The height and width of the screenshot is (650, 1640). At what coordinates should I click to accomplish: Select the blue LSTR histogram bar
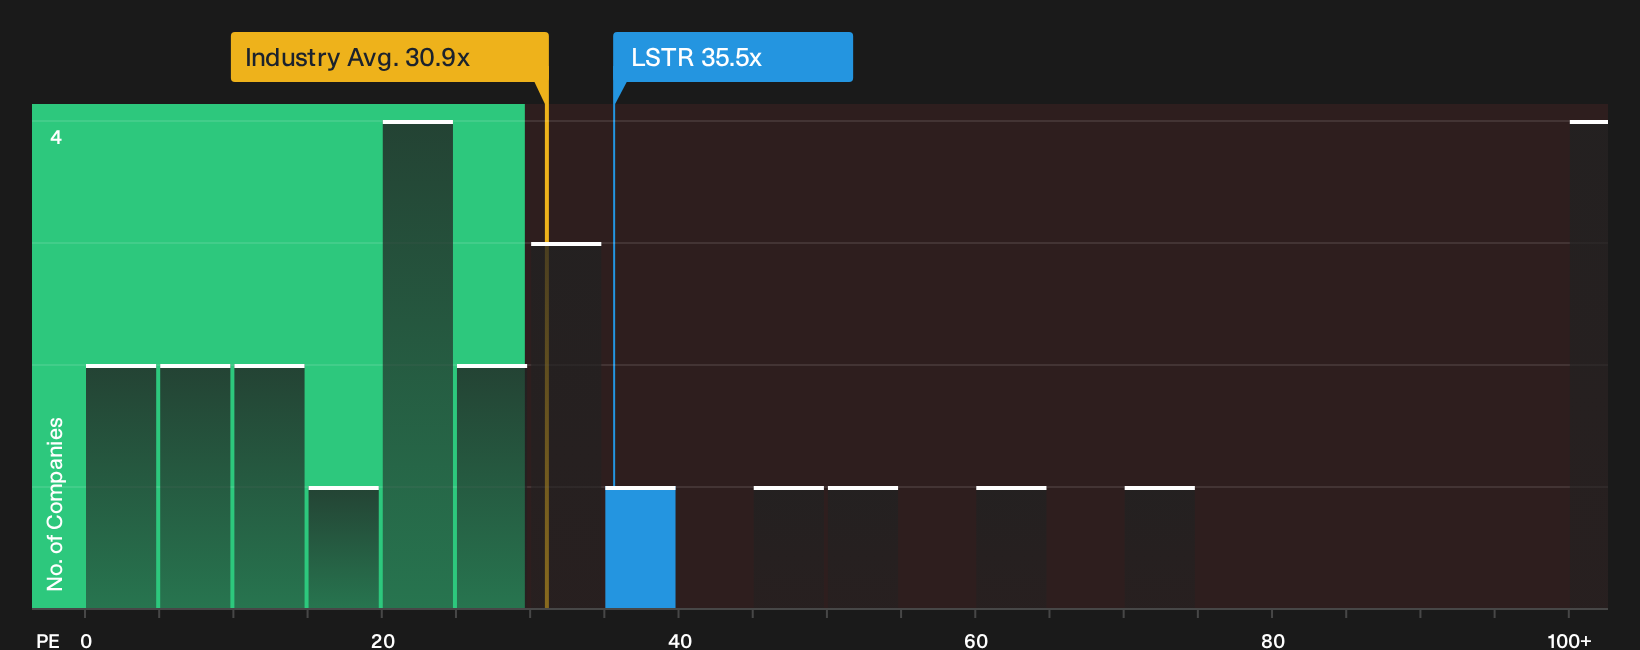click(x=640, y=548)
